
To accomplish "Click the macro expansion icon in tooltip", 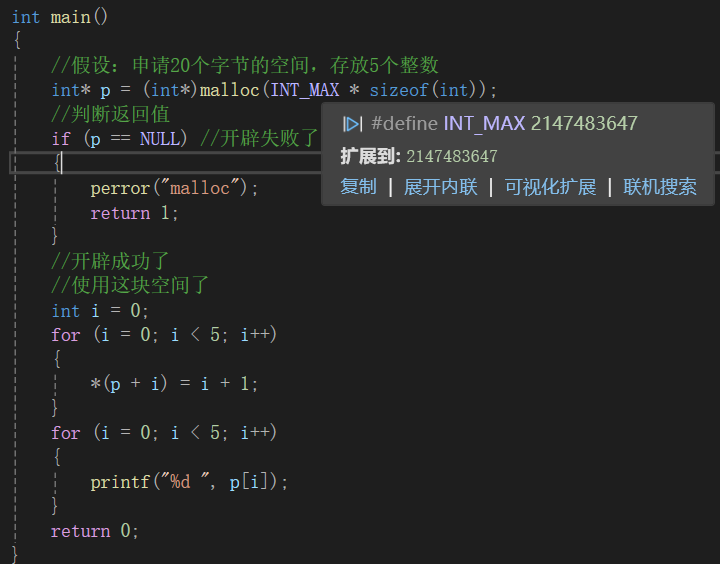I will [352, 124].
